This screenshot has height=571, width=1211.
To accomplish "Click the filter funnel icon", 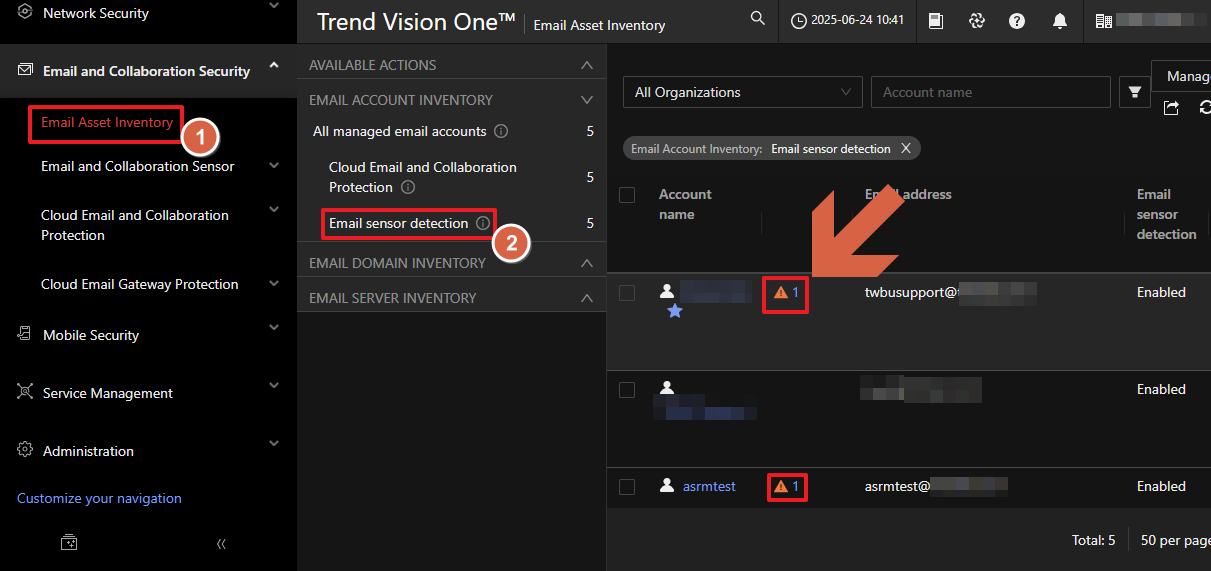I will pos(1135,92).
